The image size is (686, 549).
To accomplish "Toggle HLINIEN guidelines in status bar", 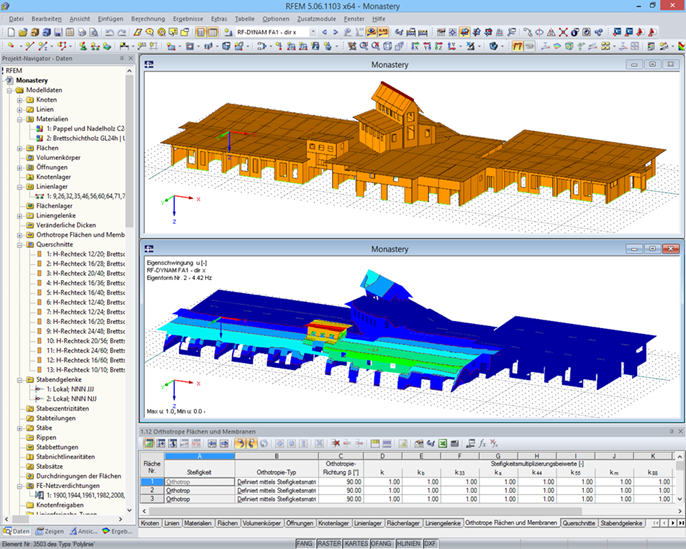I will [x=408, y=543].
